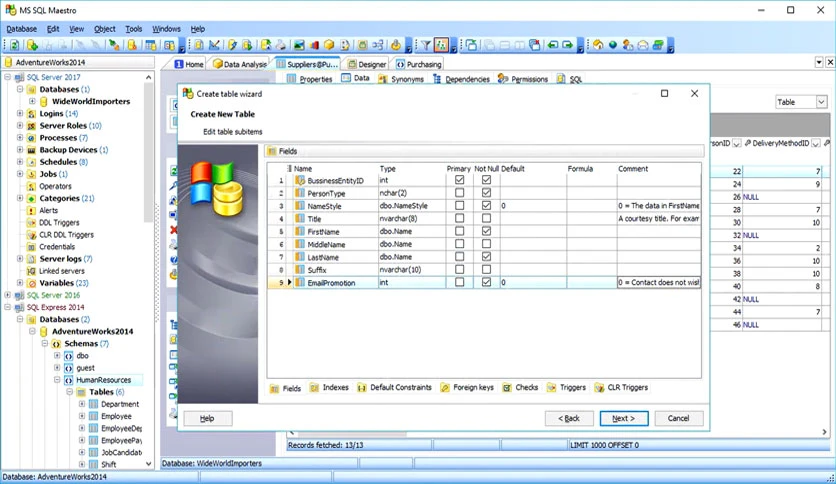Click the Help button in wizard
This screenshot has height=484, width=836.
tap(207, 418)
